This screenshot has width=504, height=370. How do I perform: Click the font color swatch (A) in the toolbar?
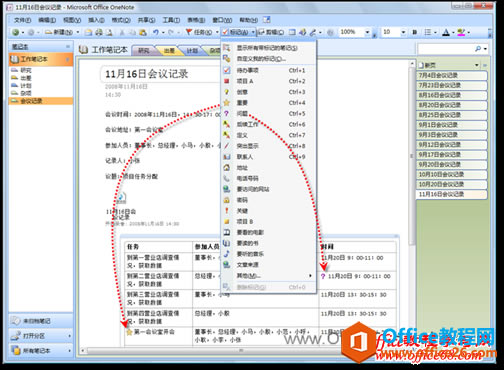pyautogui.click(x=446, y=32)
